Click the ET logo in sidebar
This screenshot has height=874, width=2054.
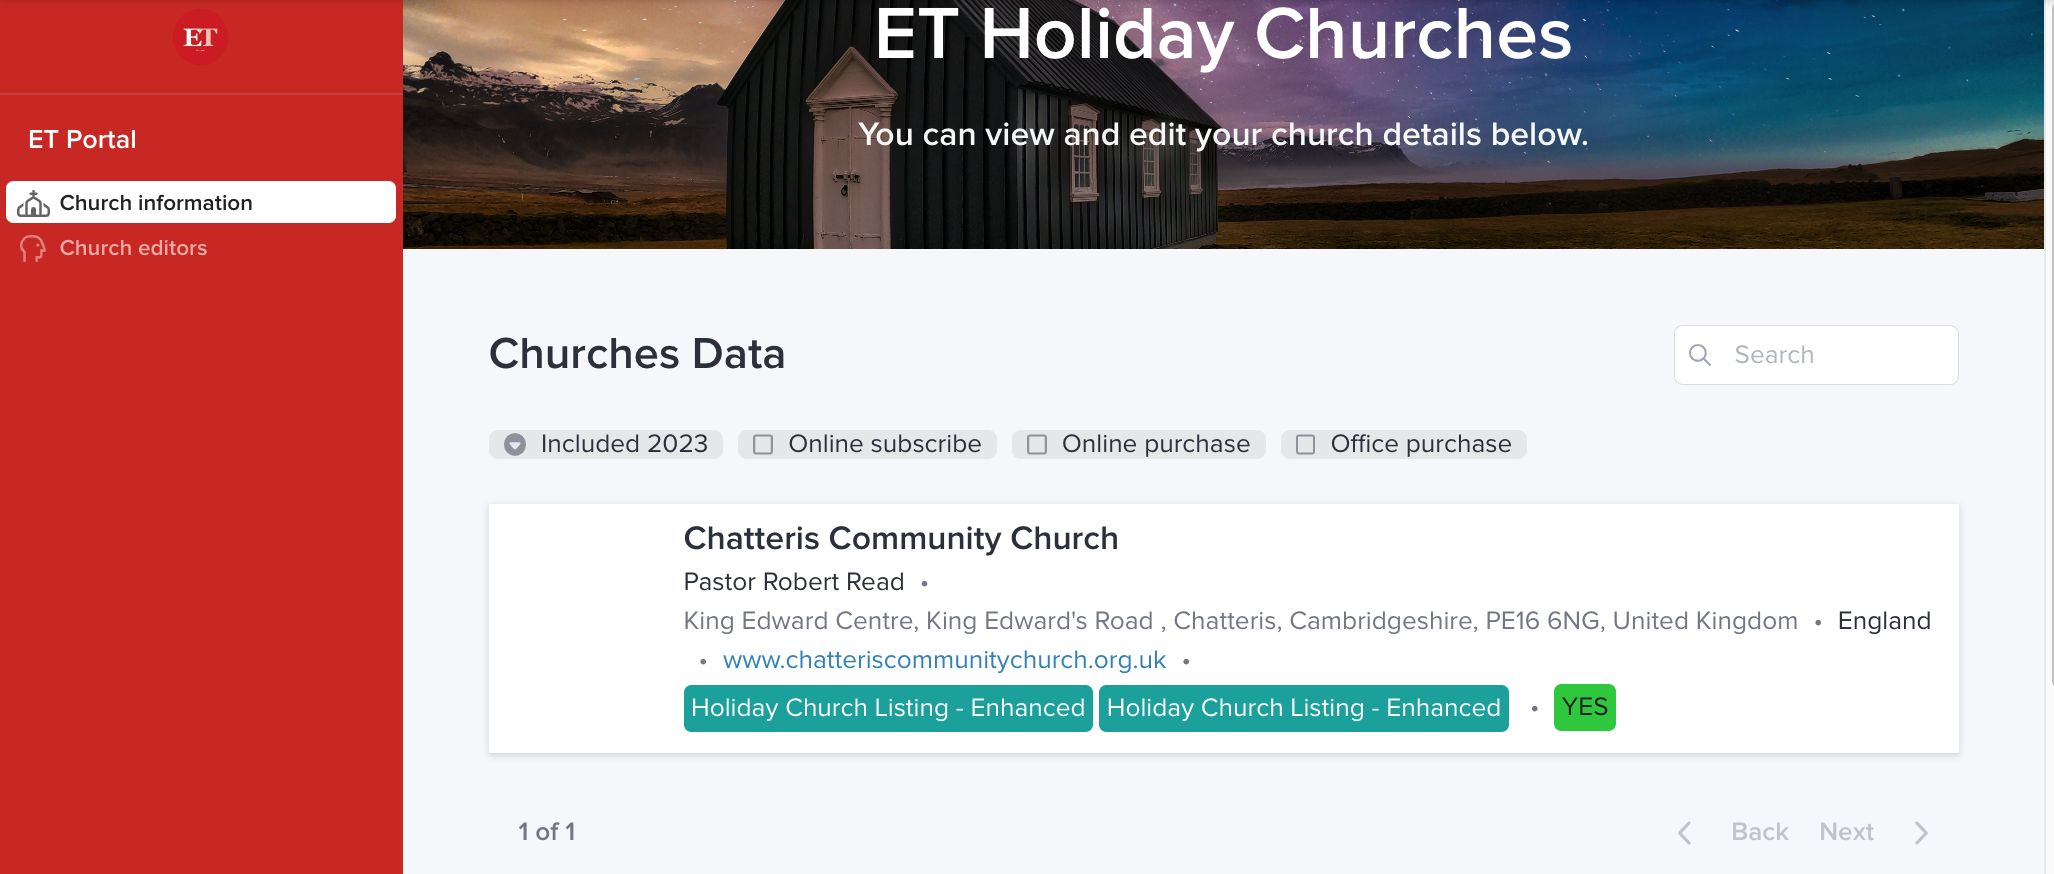tap(200, 38)
